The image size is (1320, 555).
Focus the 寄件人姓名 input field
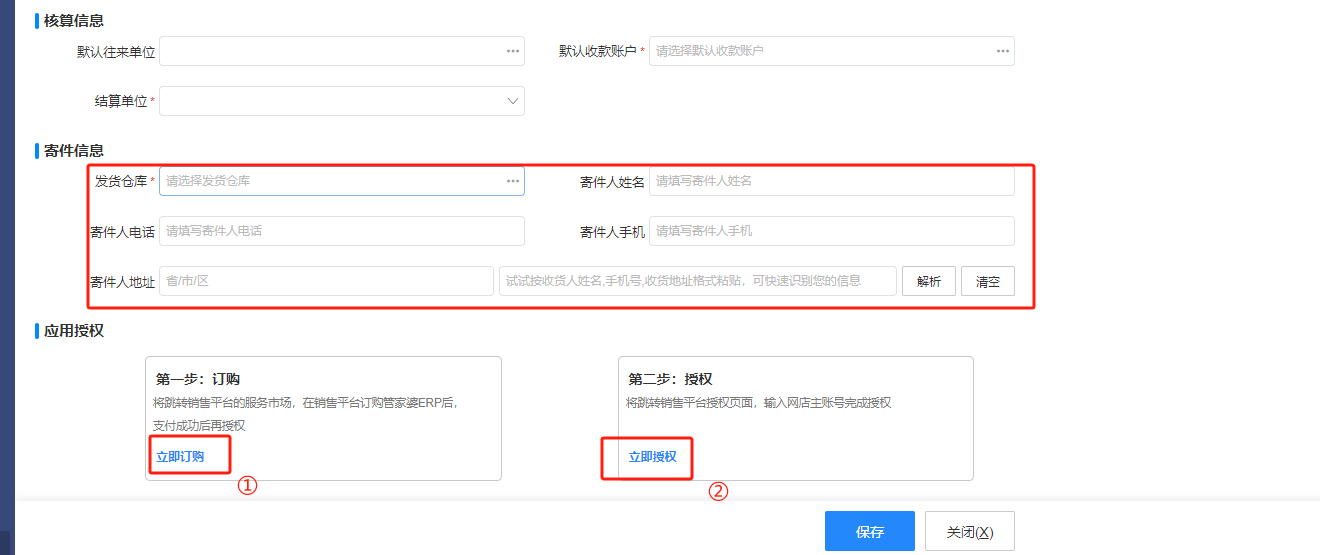point(832,181)
